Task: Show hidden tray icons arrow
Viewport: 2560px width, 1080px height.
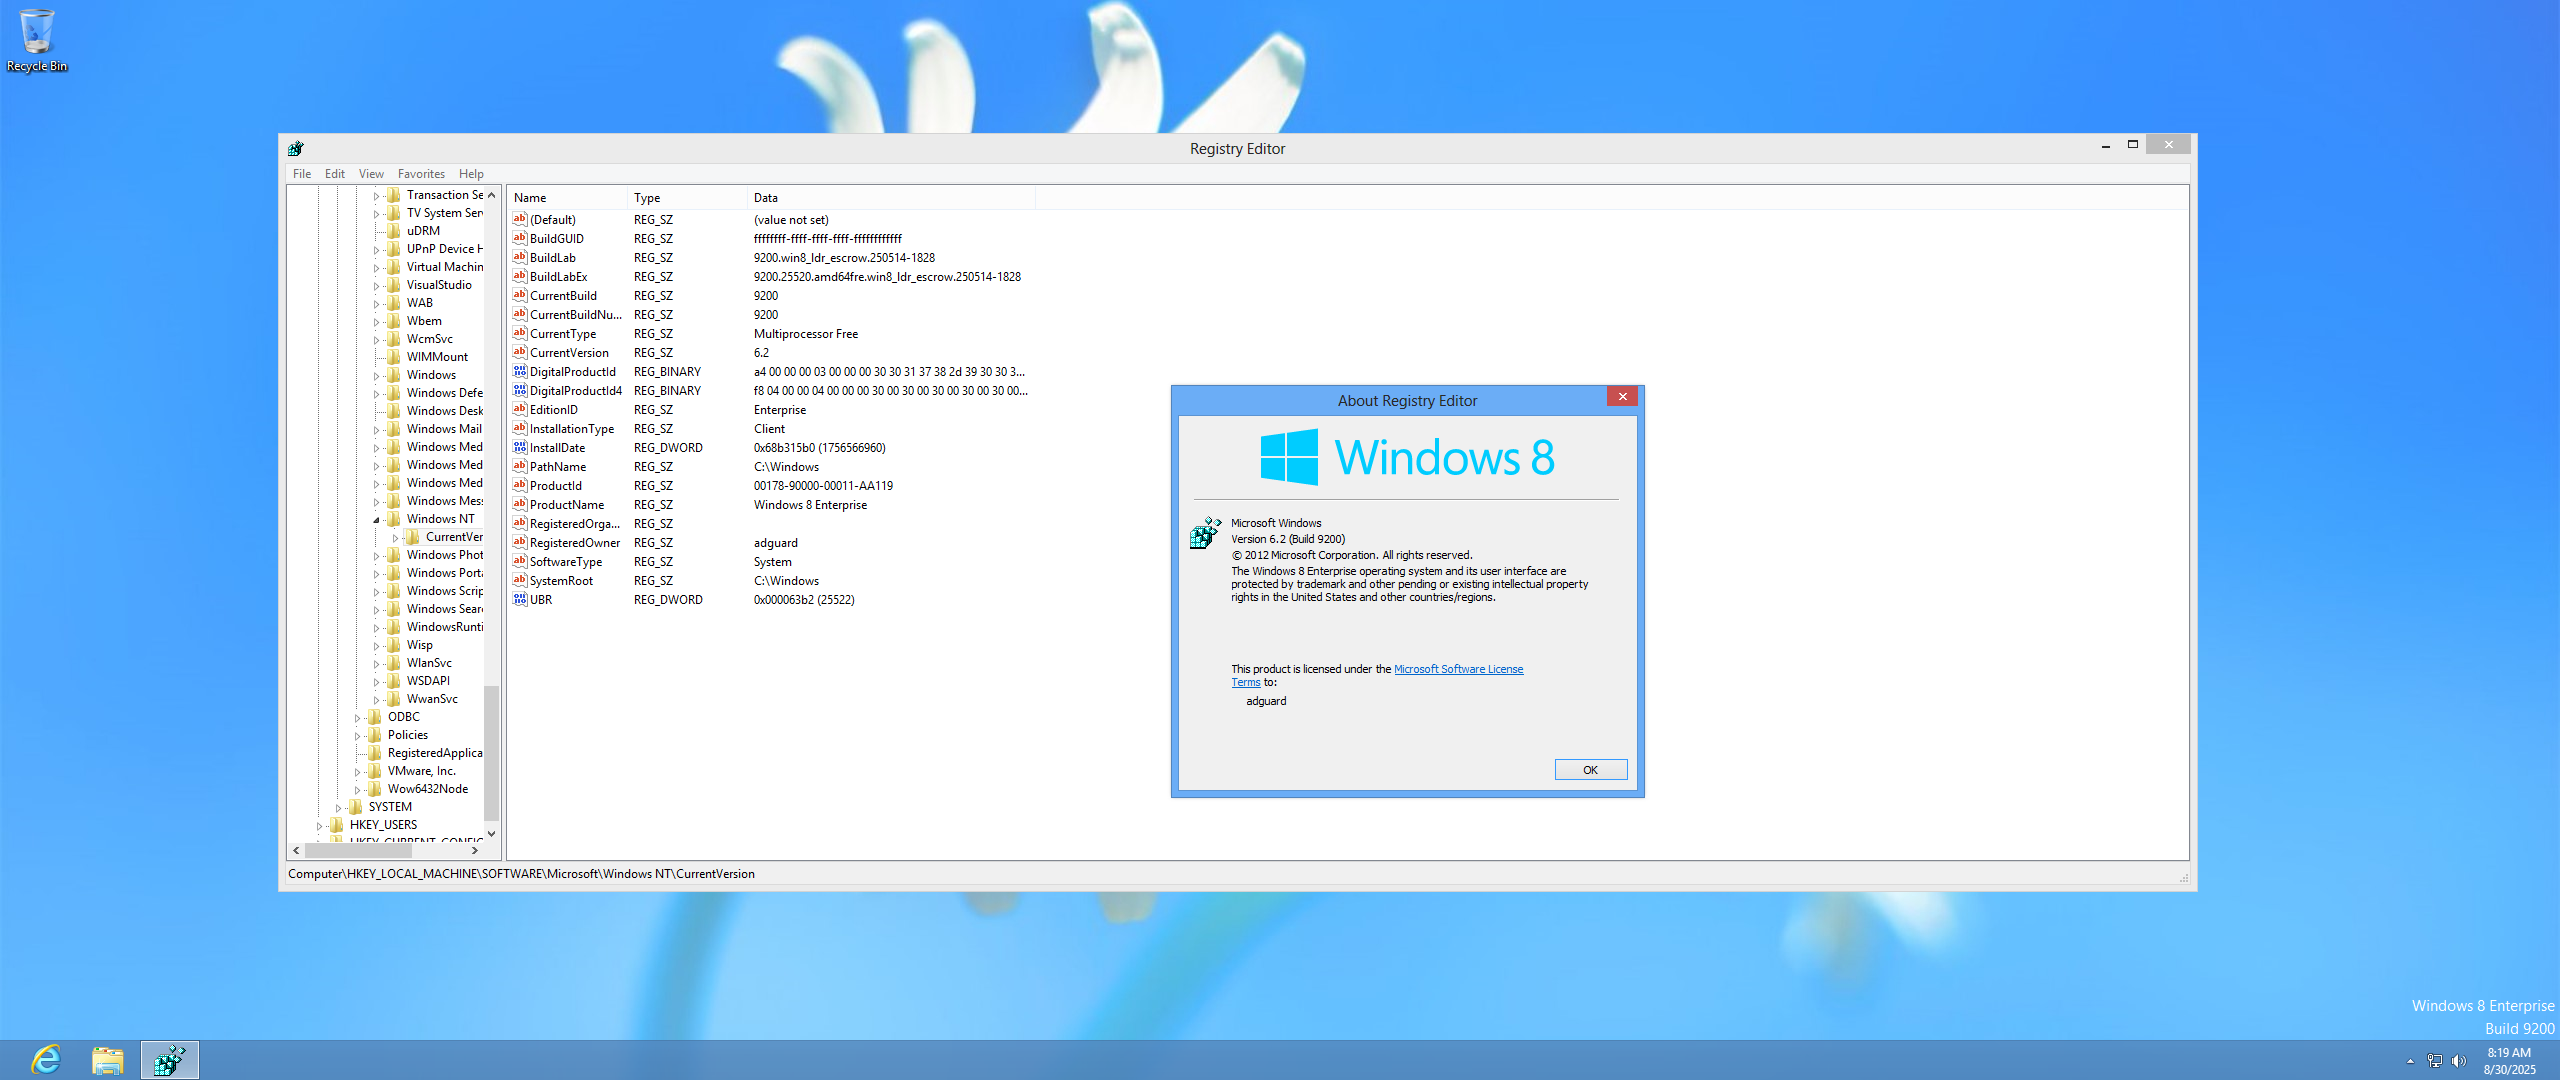Action: 2410,1061
